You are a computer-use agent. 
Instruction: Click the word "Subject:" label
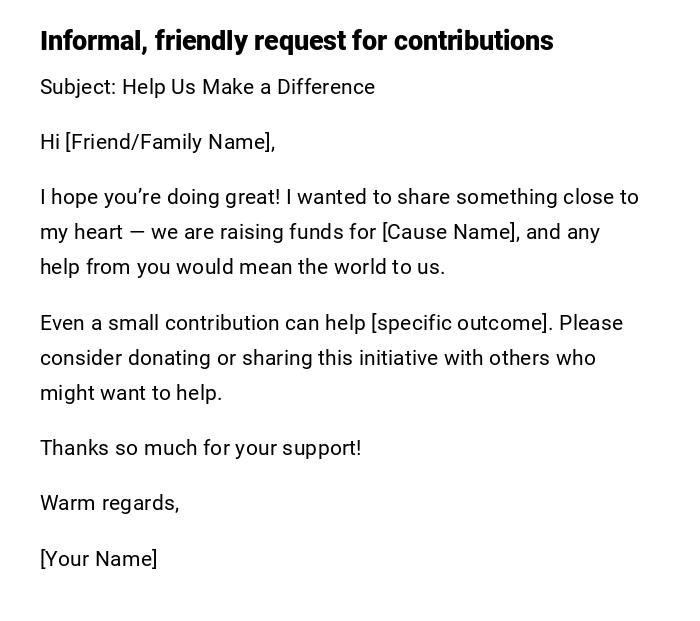click(78, 87)
